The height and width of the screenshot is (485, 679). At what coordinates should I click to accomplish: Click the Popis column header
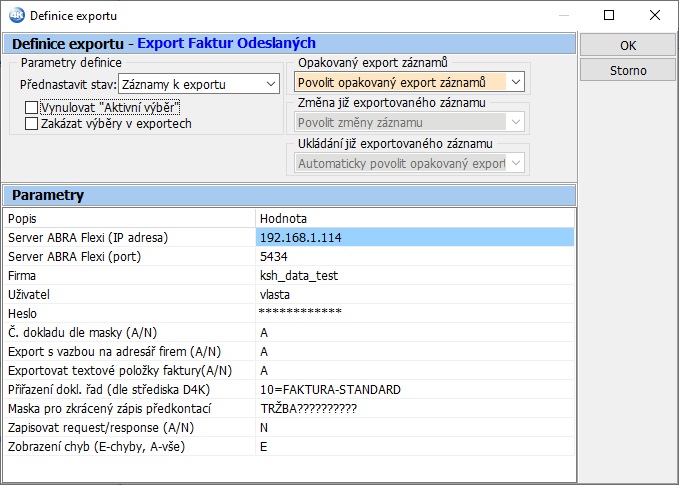point(129,218)
